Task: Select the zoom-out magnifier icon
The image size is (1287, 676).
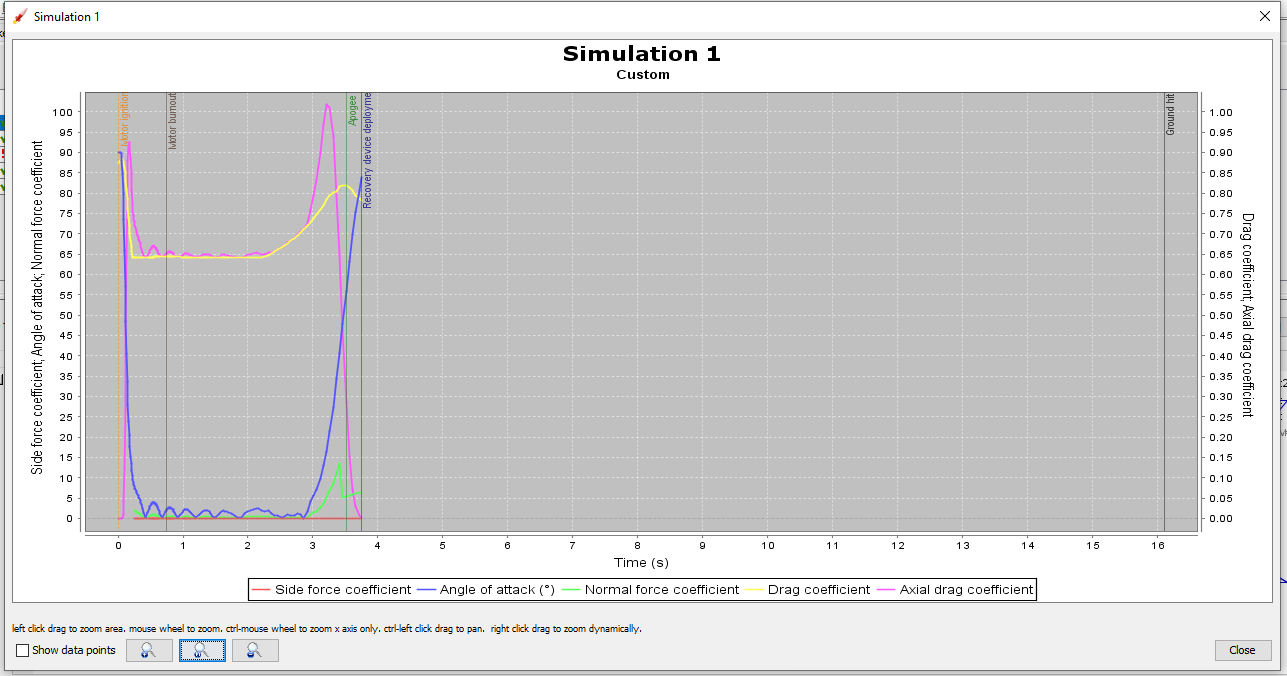Action: pos(255,650)
